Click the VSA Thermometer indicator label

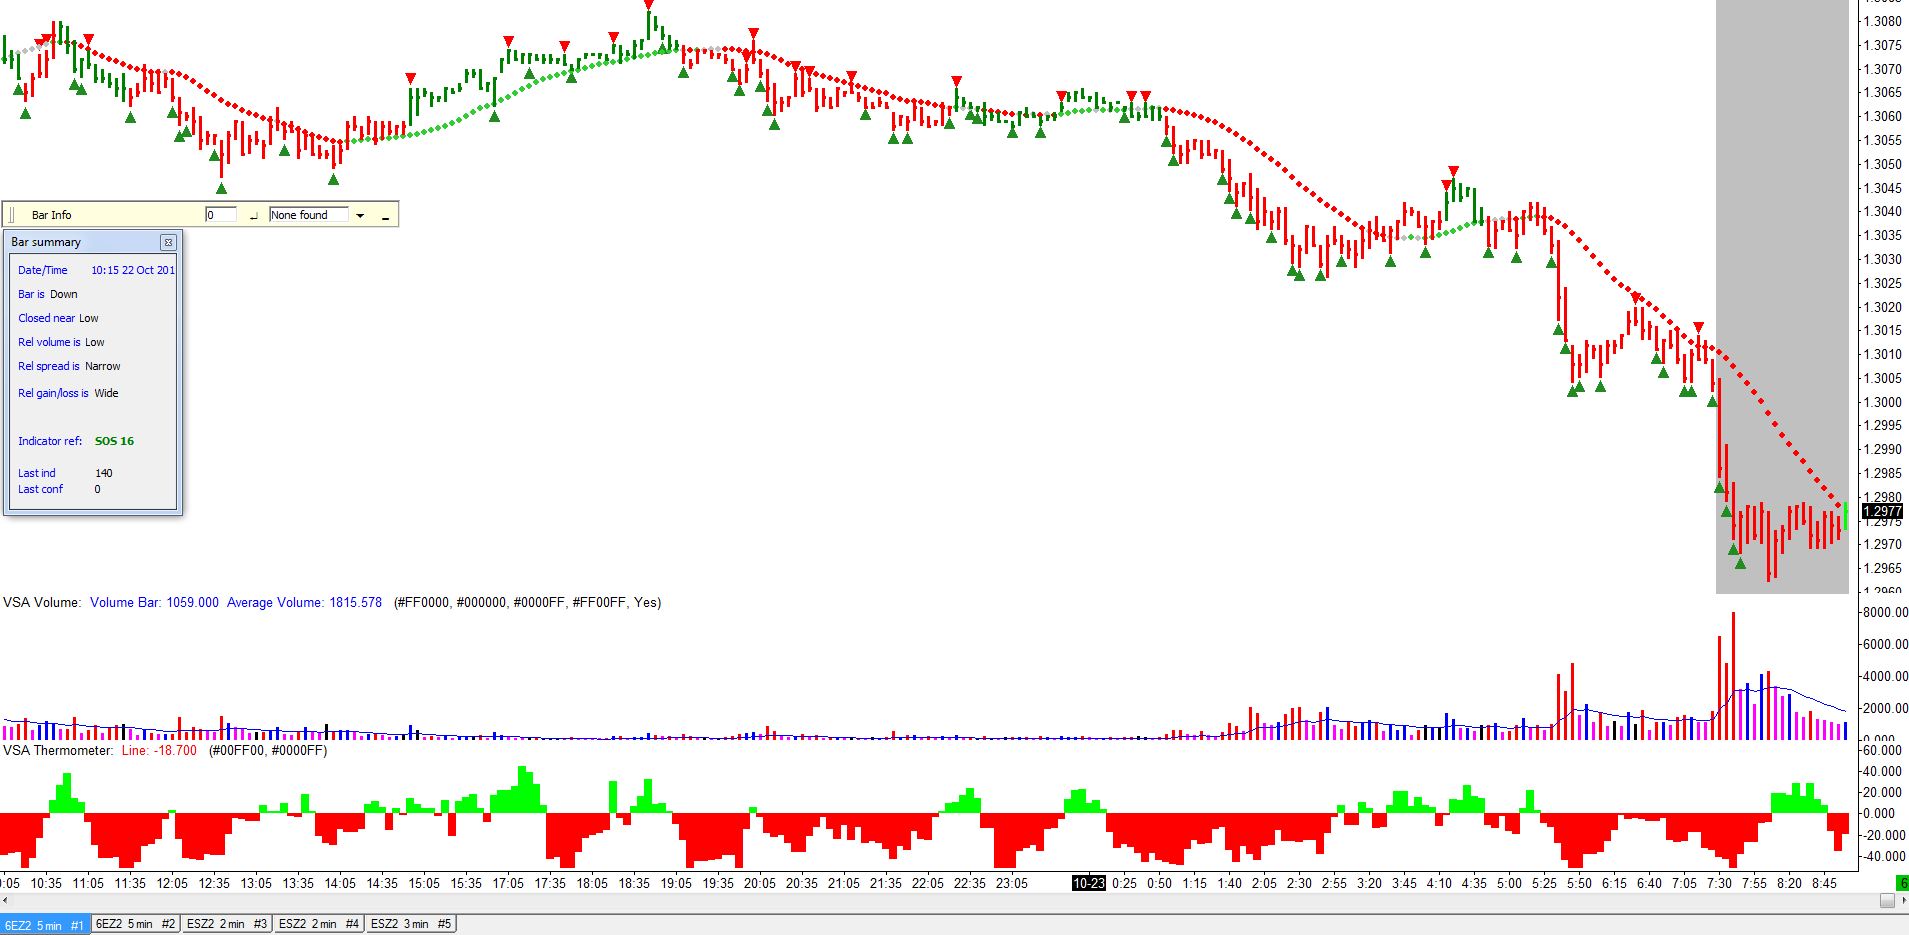(x=59, y=751)
